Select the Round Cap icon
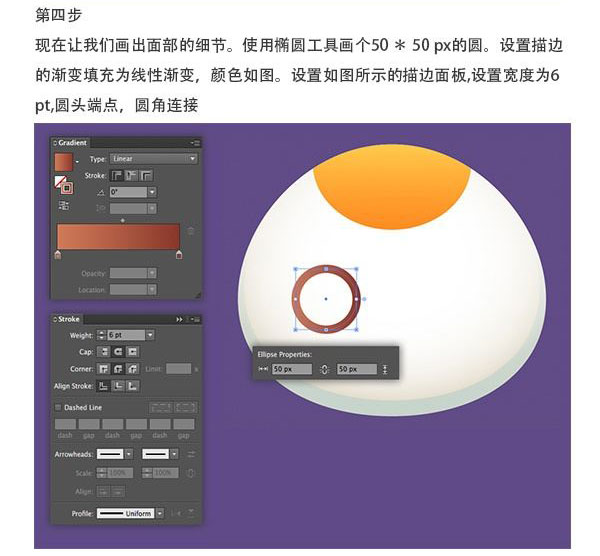600x556 pixels. pos(118,352)
